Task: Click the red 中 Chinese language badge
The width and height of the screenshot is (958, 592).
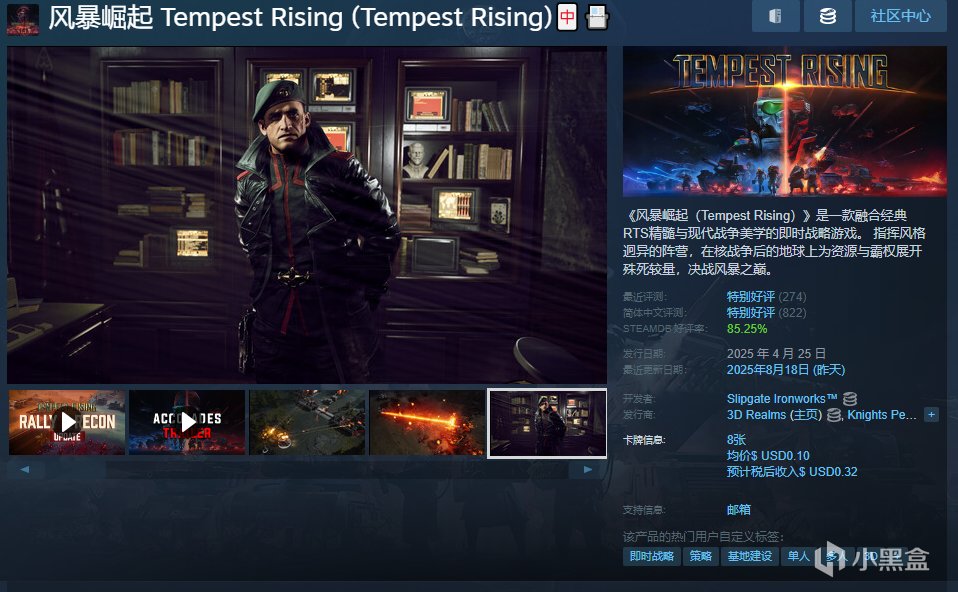Action: (x=567, y=17)
